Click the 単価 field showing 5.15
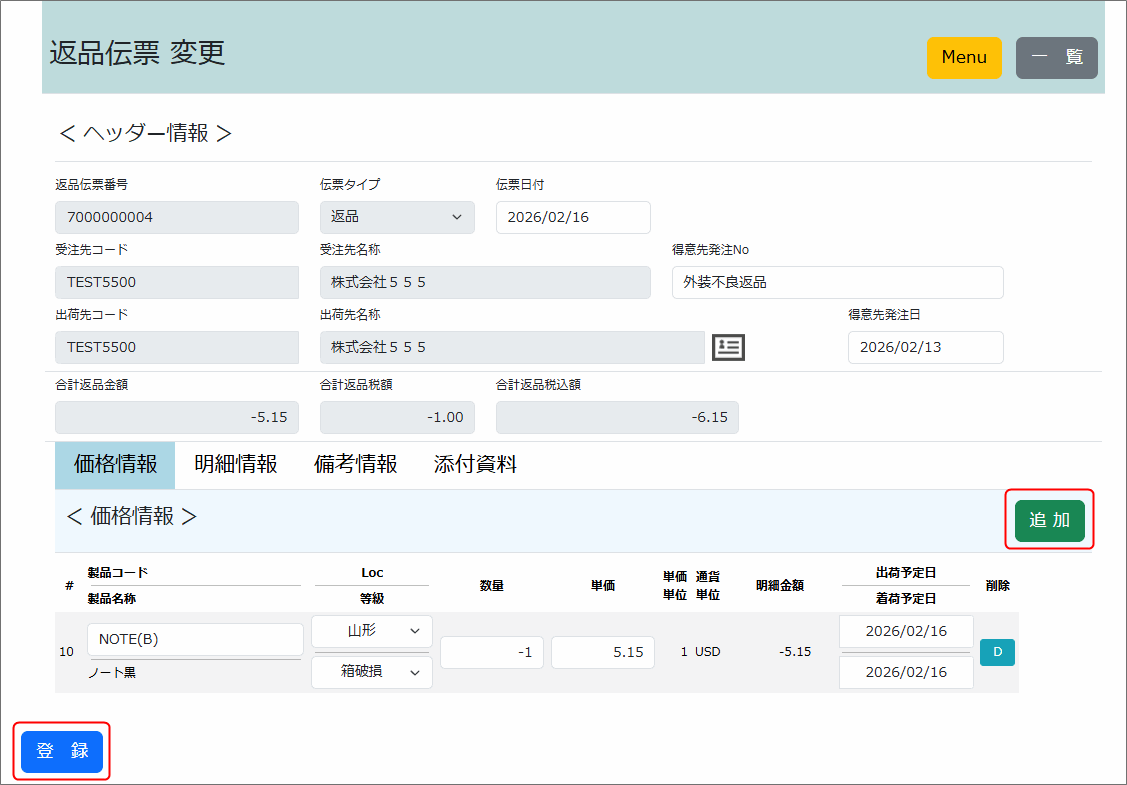This screenshot has height=785, width=1127. 603,652
